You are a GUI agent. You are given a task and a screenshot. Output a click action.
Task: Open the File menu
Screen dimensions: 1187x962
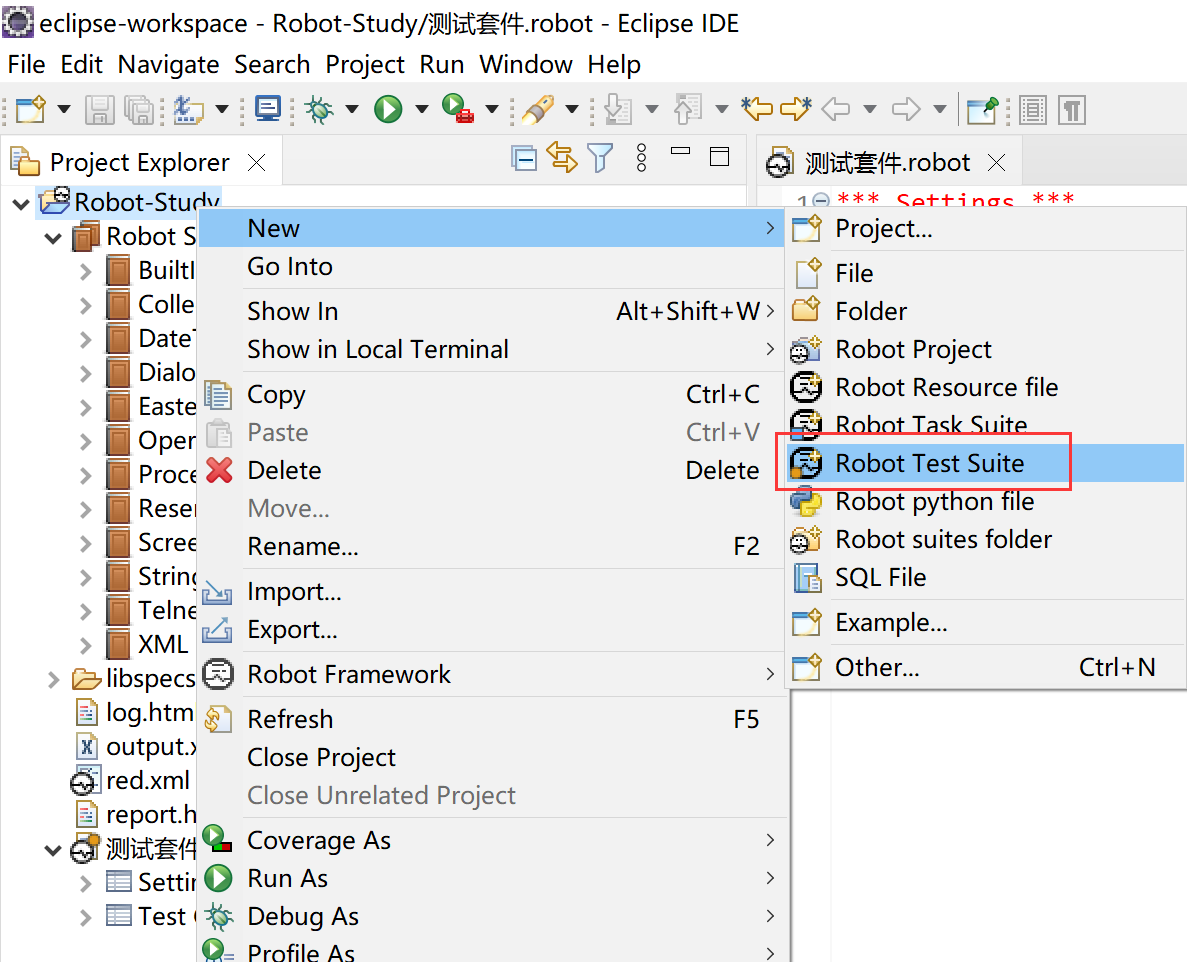coord(26,64)
